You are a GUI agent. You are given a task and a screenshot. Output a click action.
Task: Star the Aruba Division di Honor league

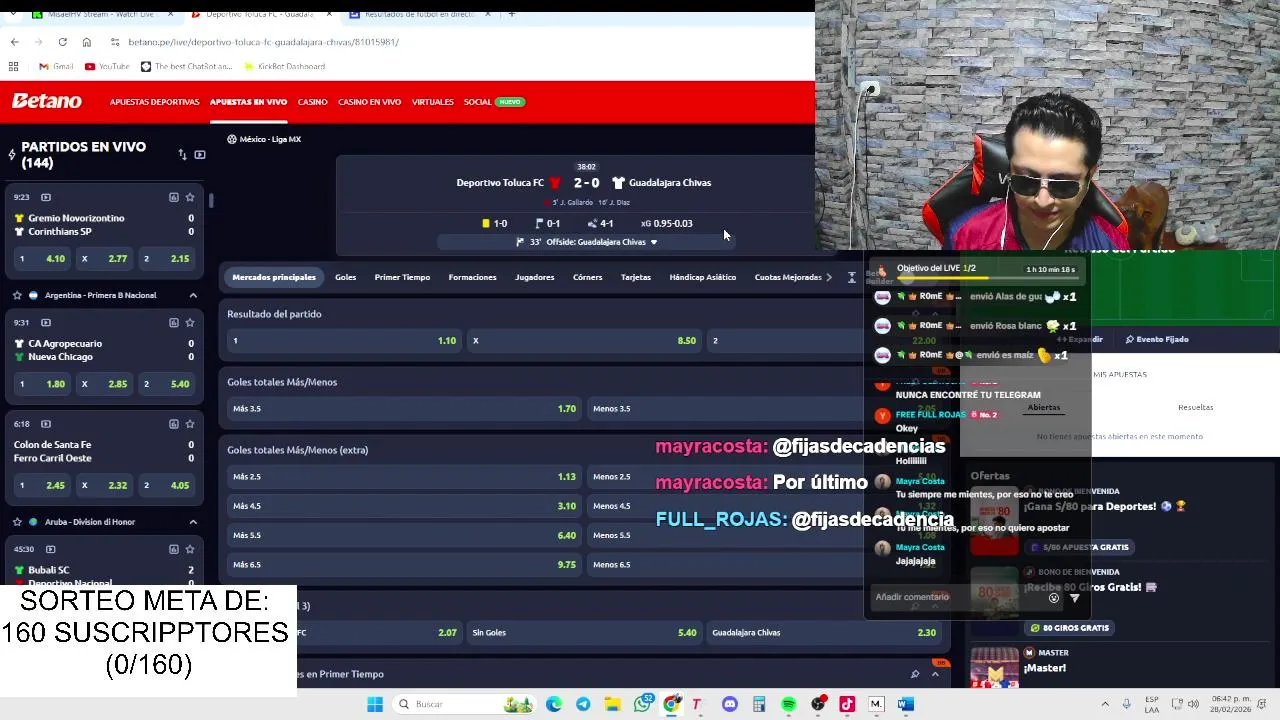(17, 522)
